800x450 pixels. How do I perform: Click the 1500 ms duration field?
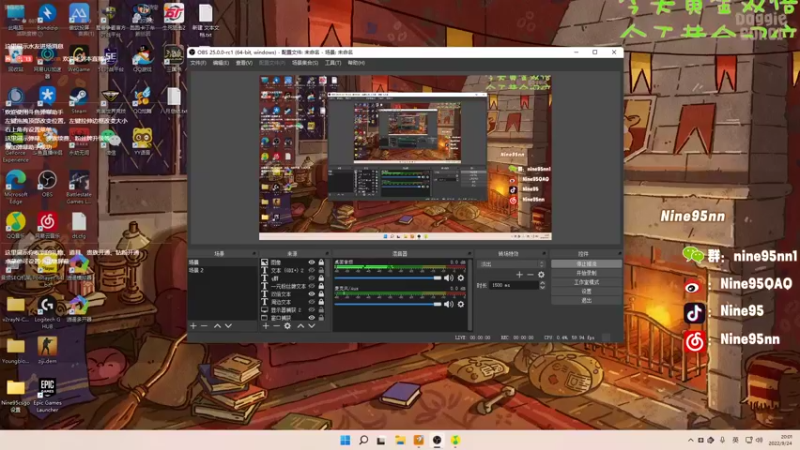tap(514, 285)
